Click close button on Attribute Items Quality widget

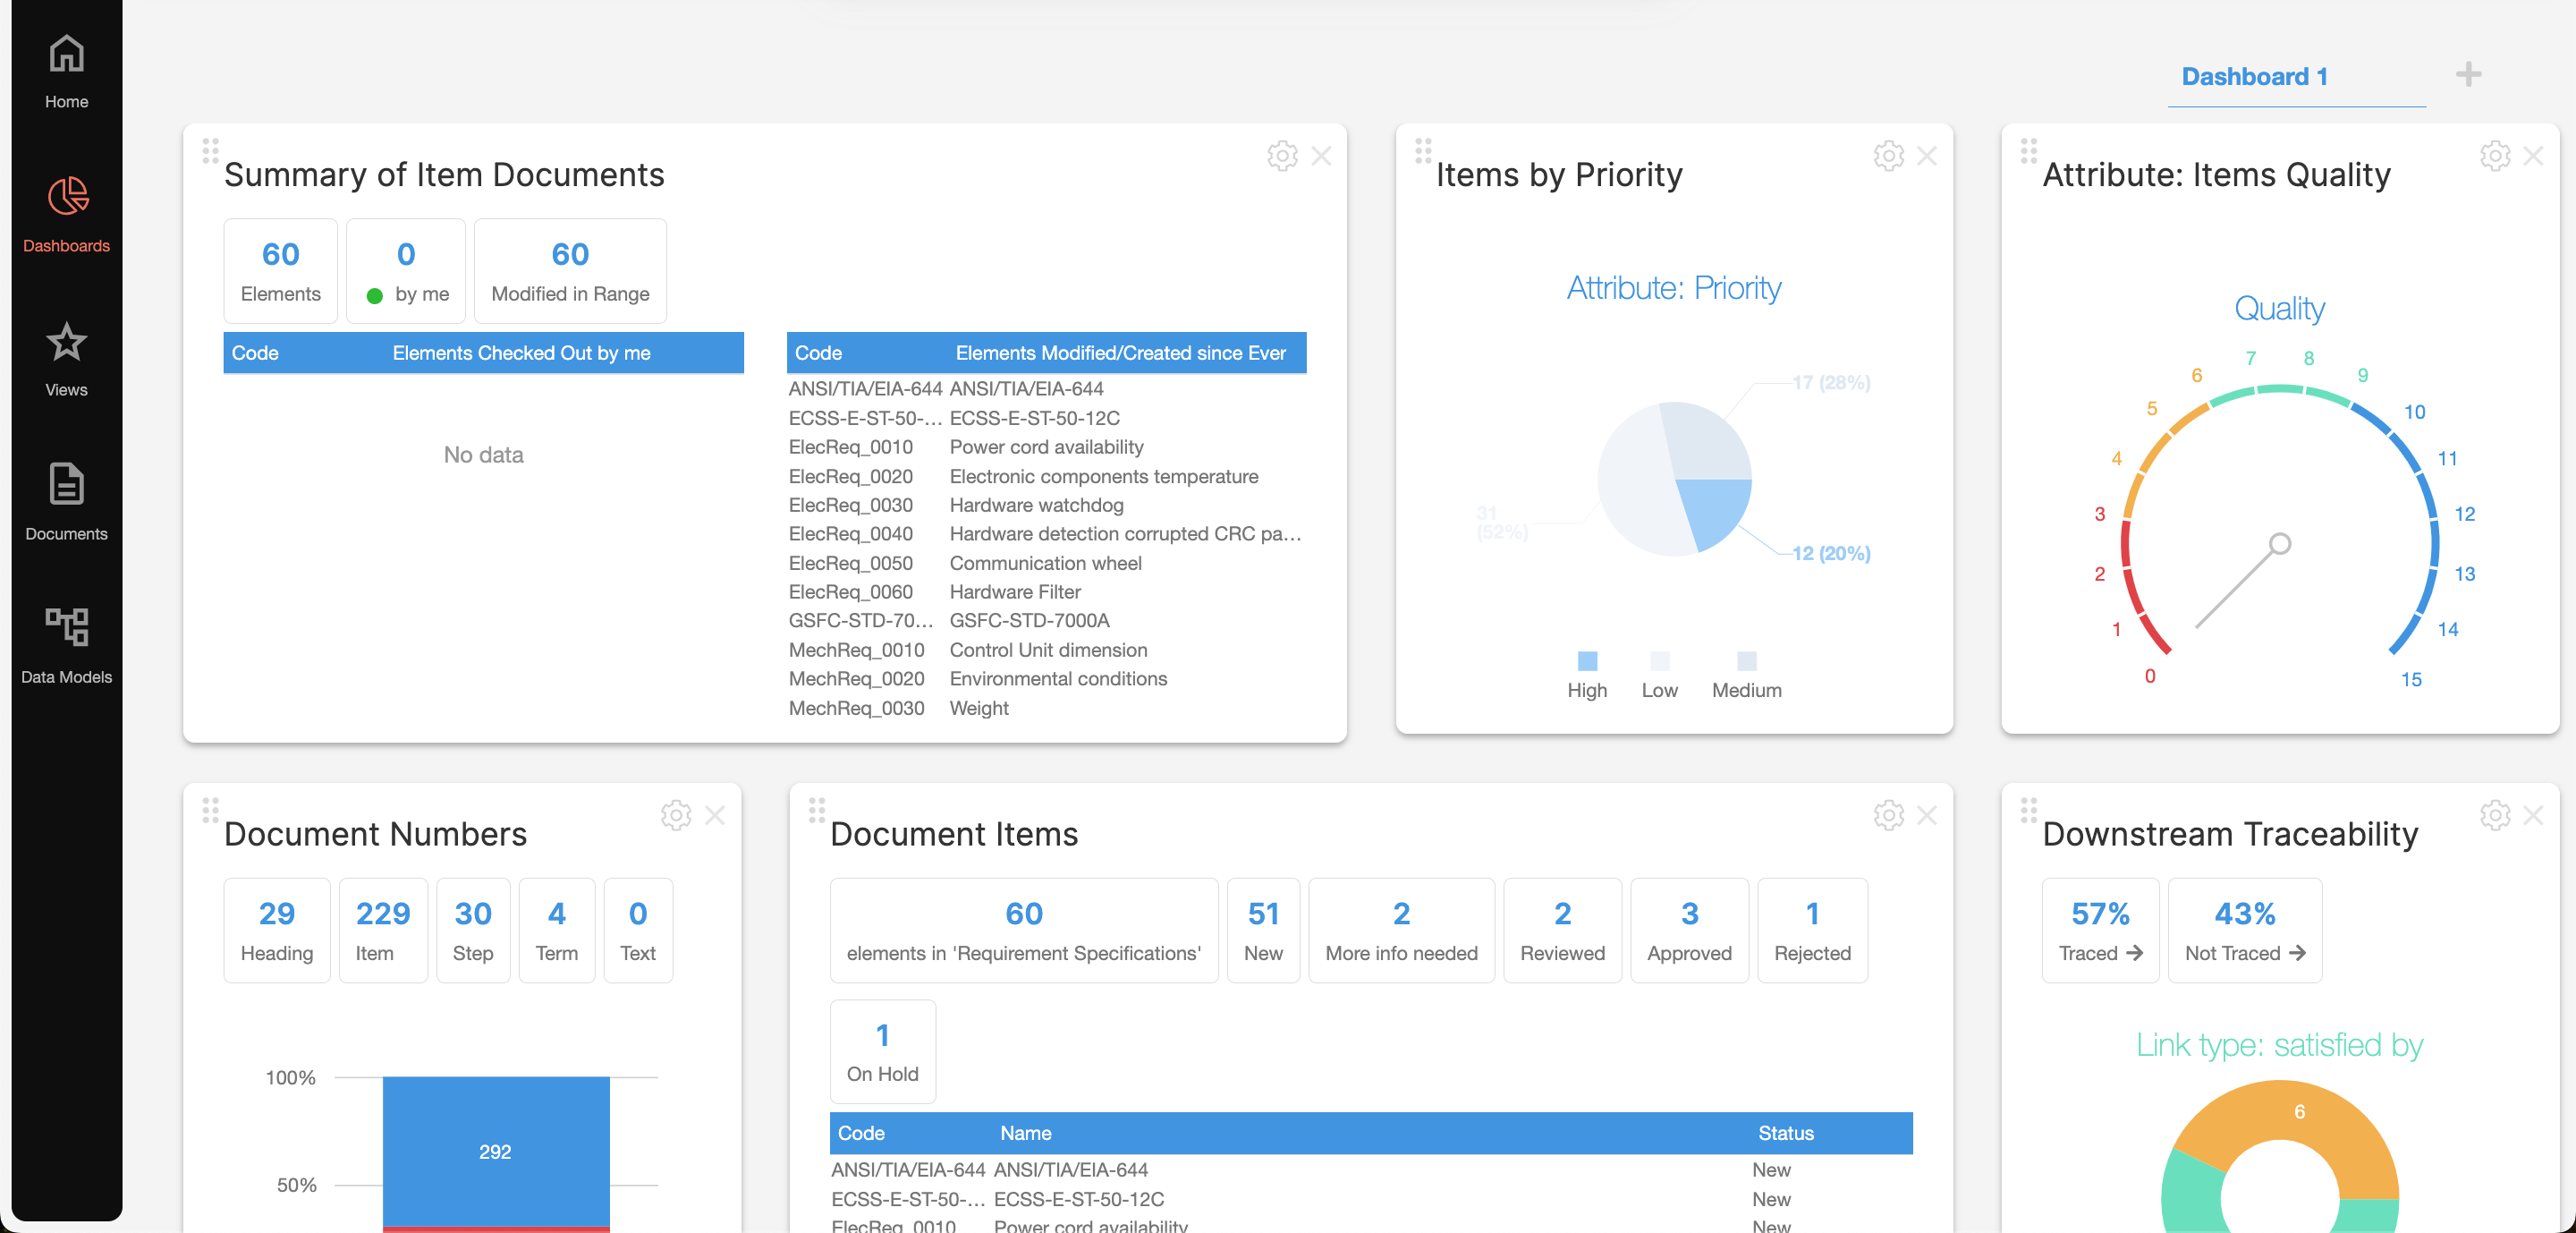2533,157
